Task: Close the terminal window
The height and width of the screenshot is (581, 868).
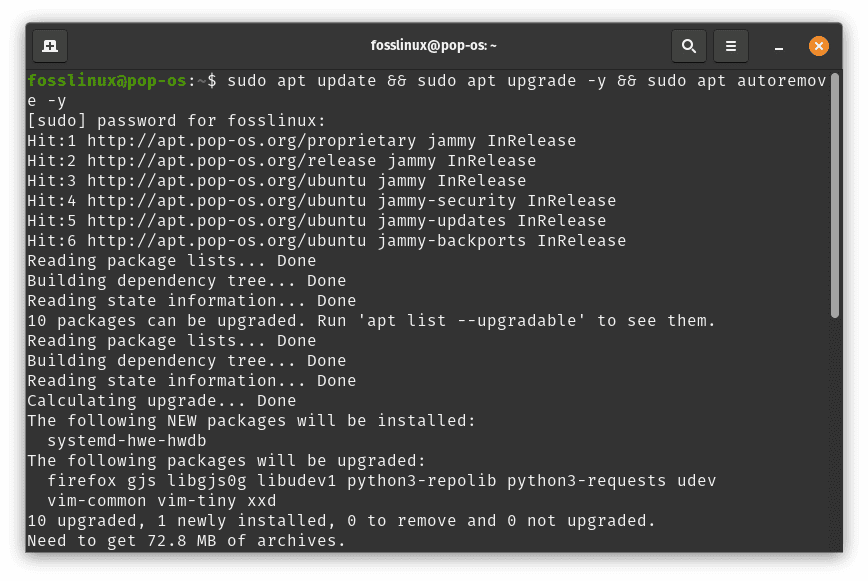Action: 818,46
